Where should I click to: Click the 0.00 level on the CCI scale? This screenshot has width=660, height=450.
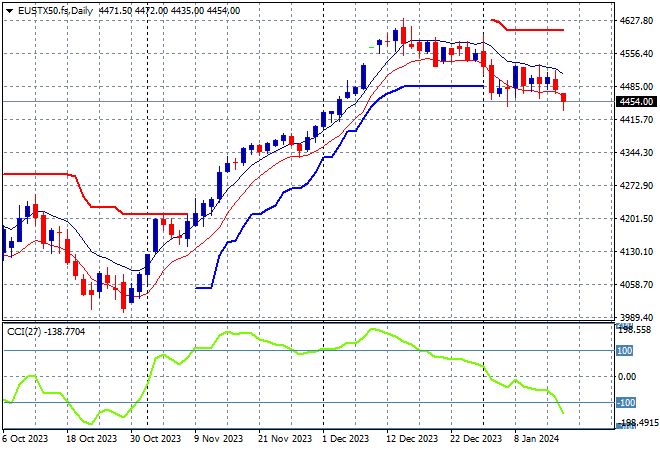click(x=627, y=377)
